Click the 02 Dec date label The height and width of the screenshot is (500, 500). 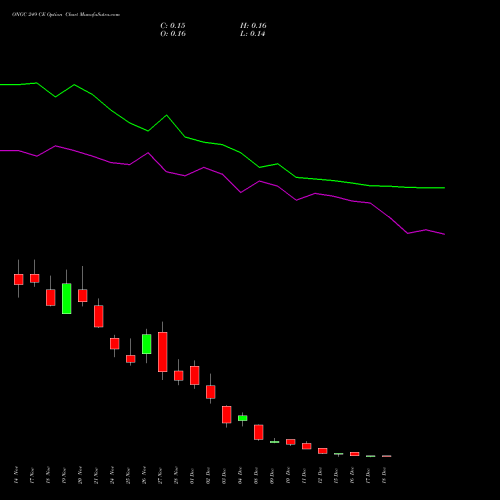[x=208, y=475]
